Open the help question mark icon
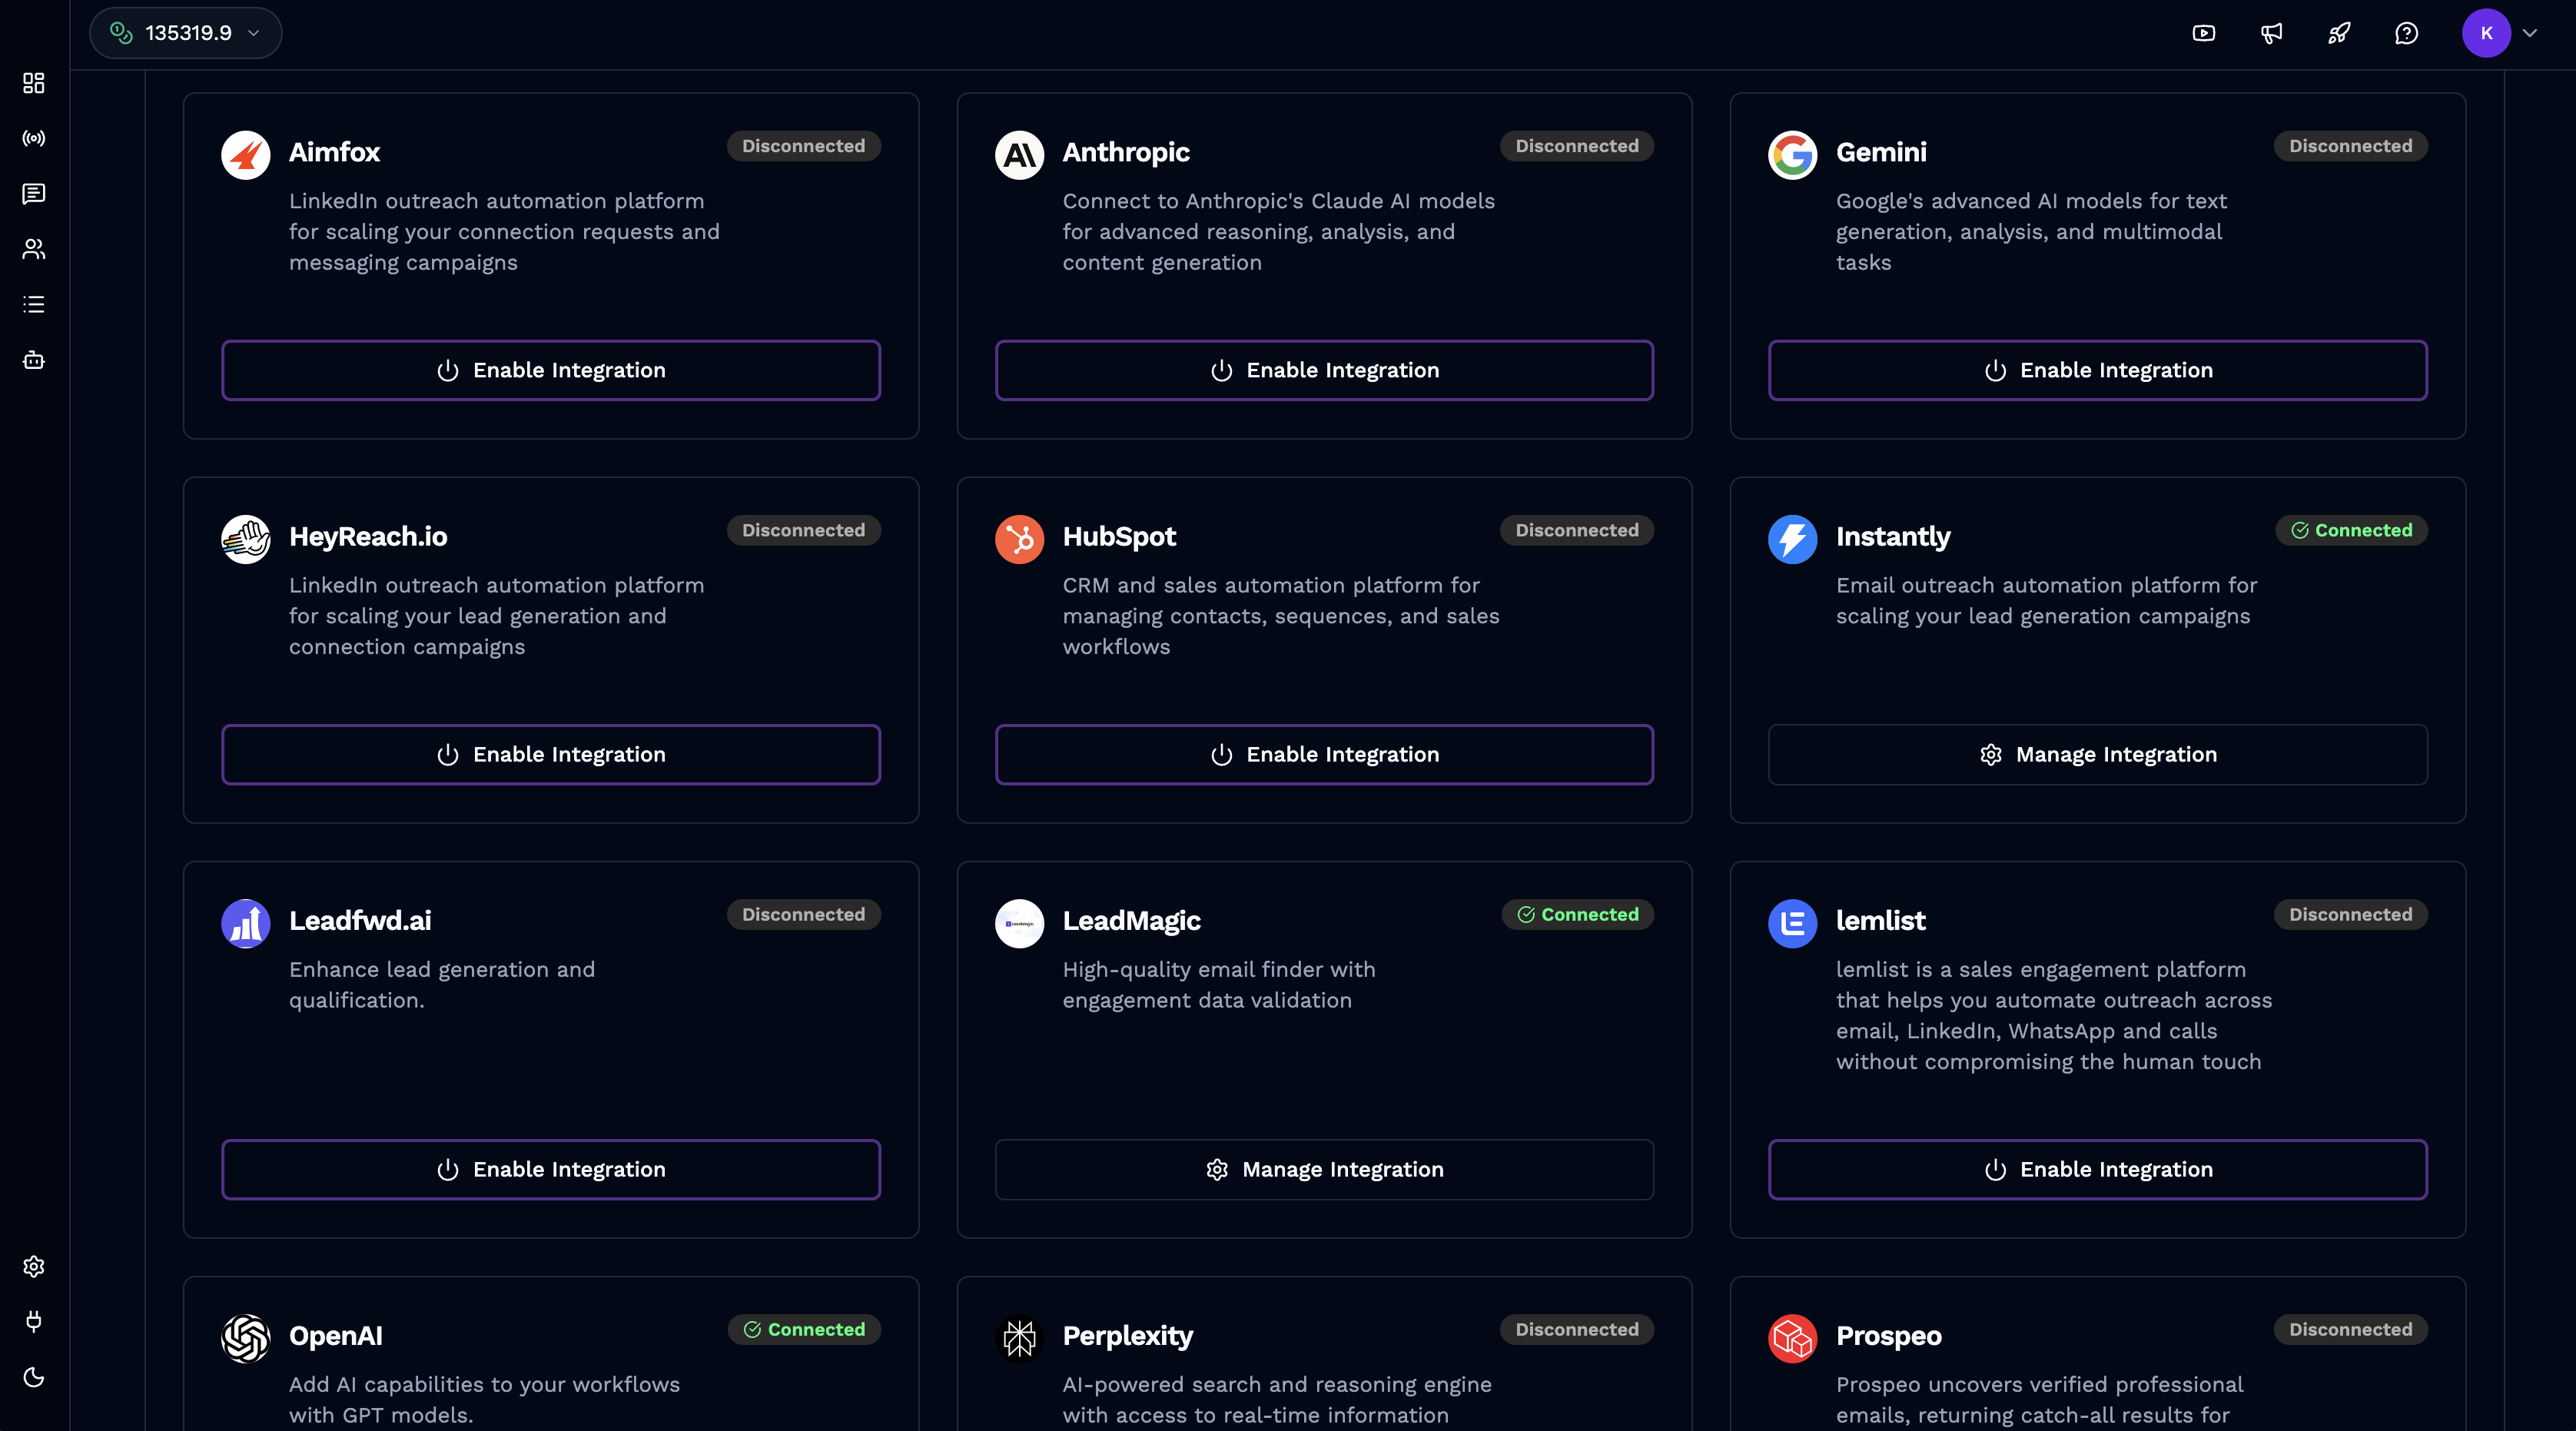 [x=2407, y=33]
